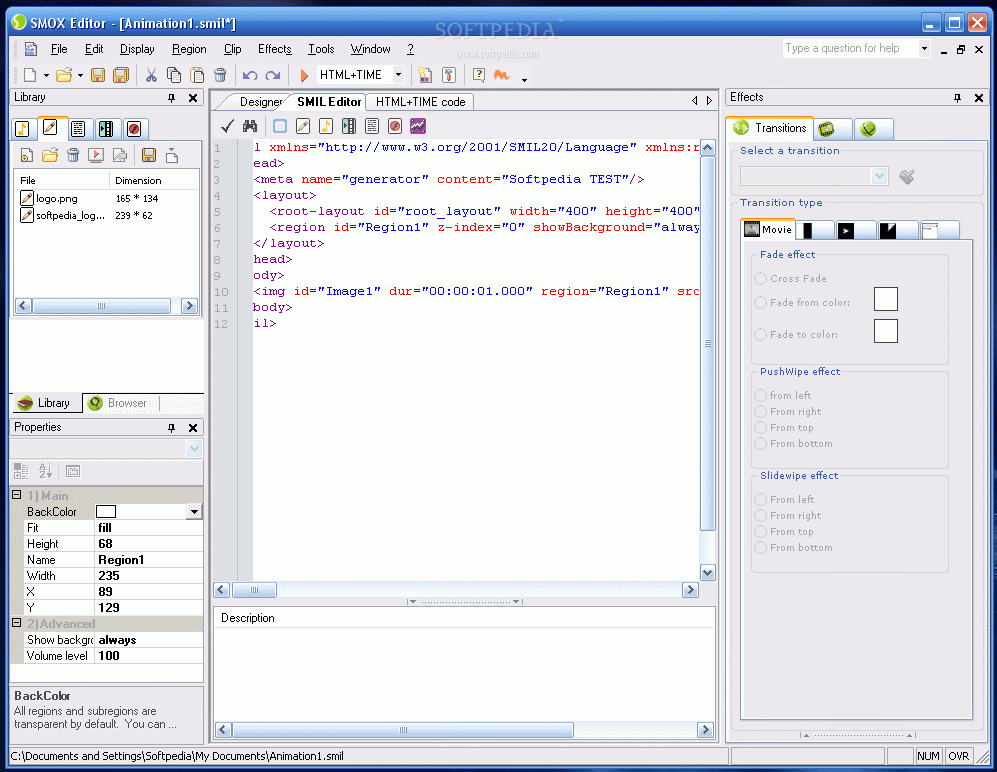Collapse the 1) Main property group
This screenshot has height=772, width=997.
point(17,495)
